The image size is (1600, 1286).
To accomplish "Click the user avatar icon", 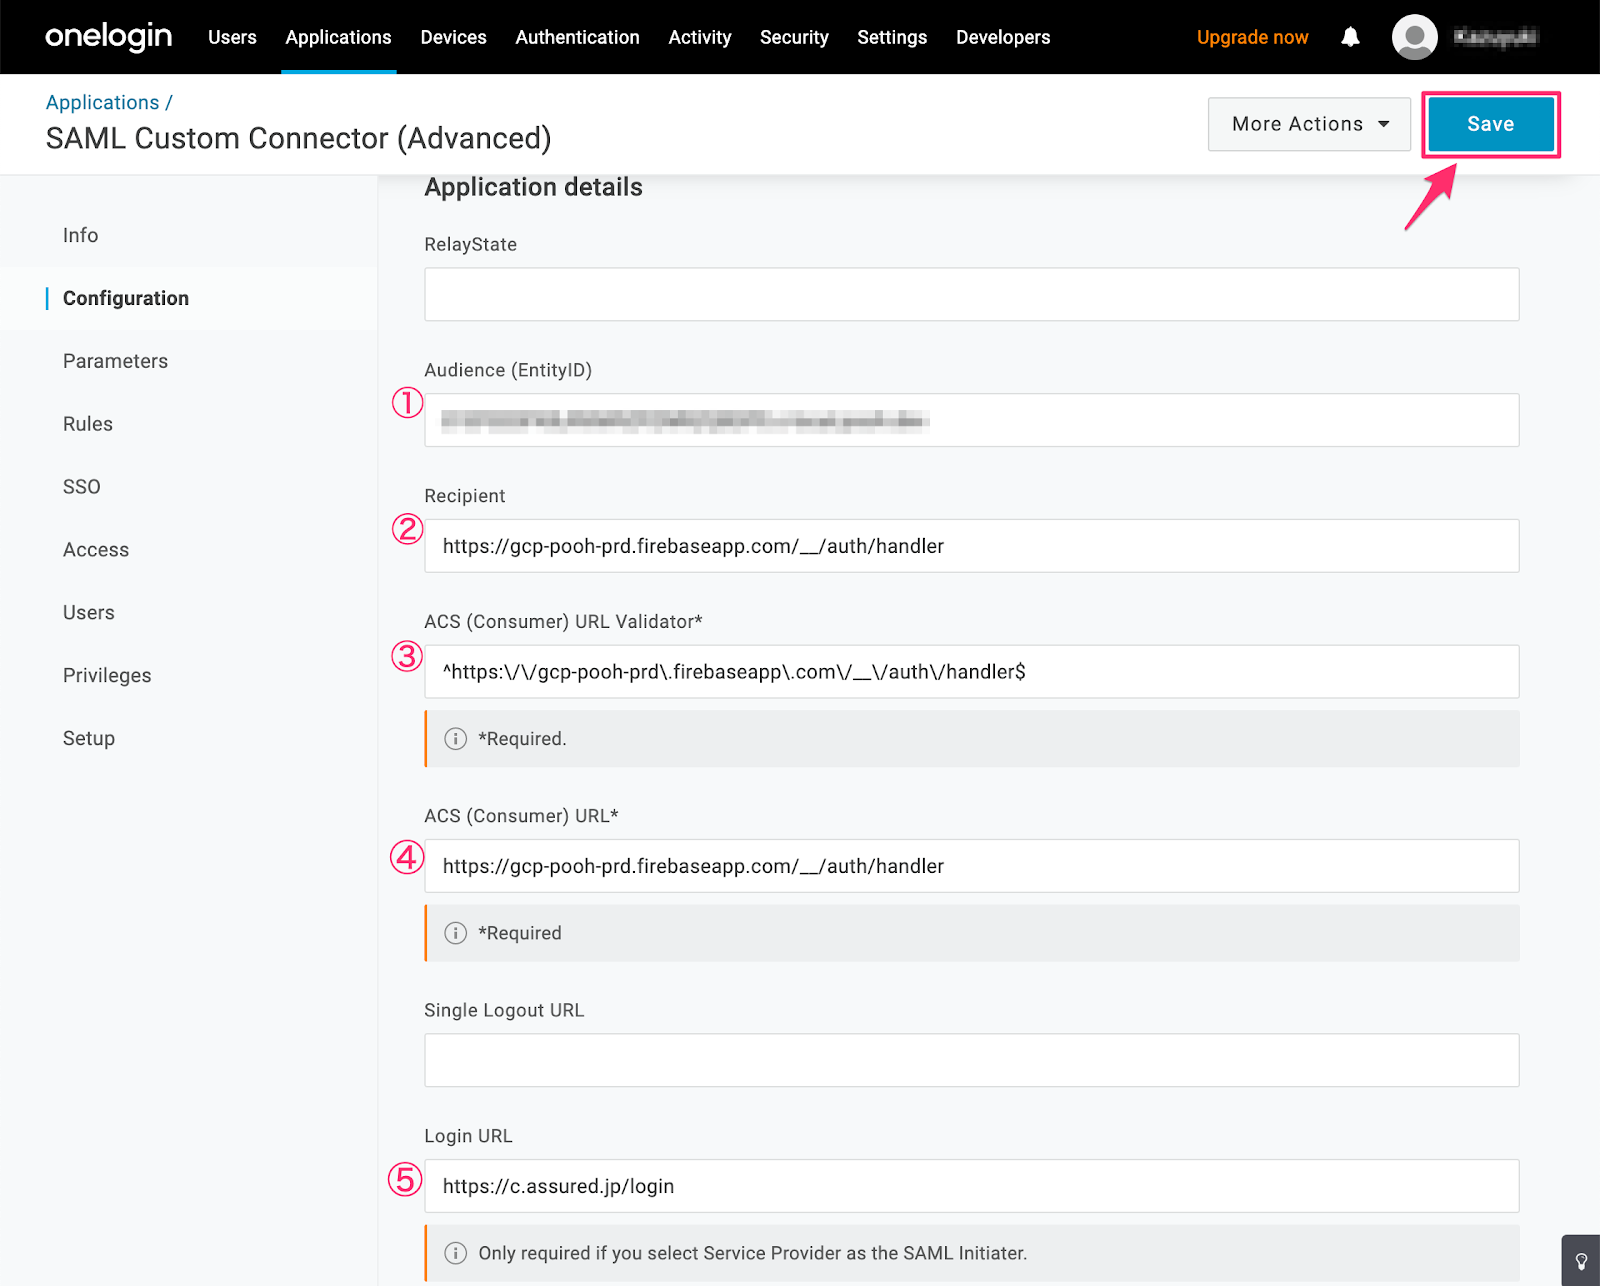I will [x=1414, y=37].
